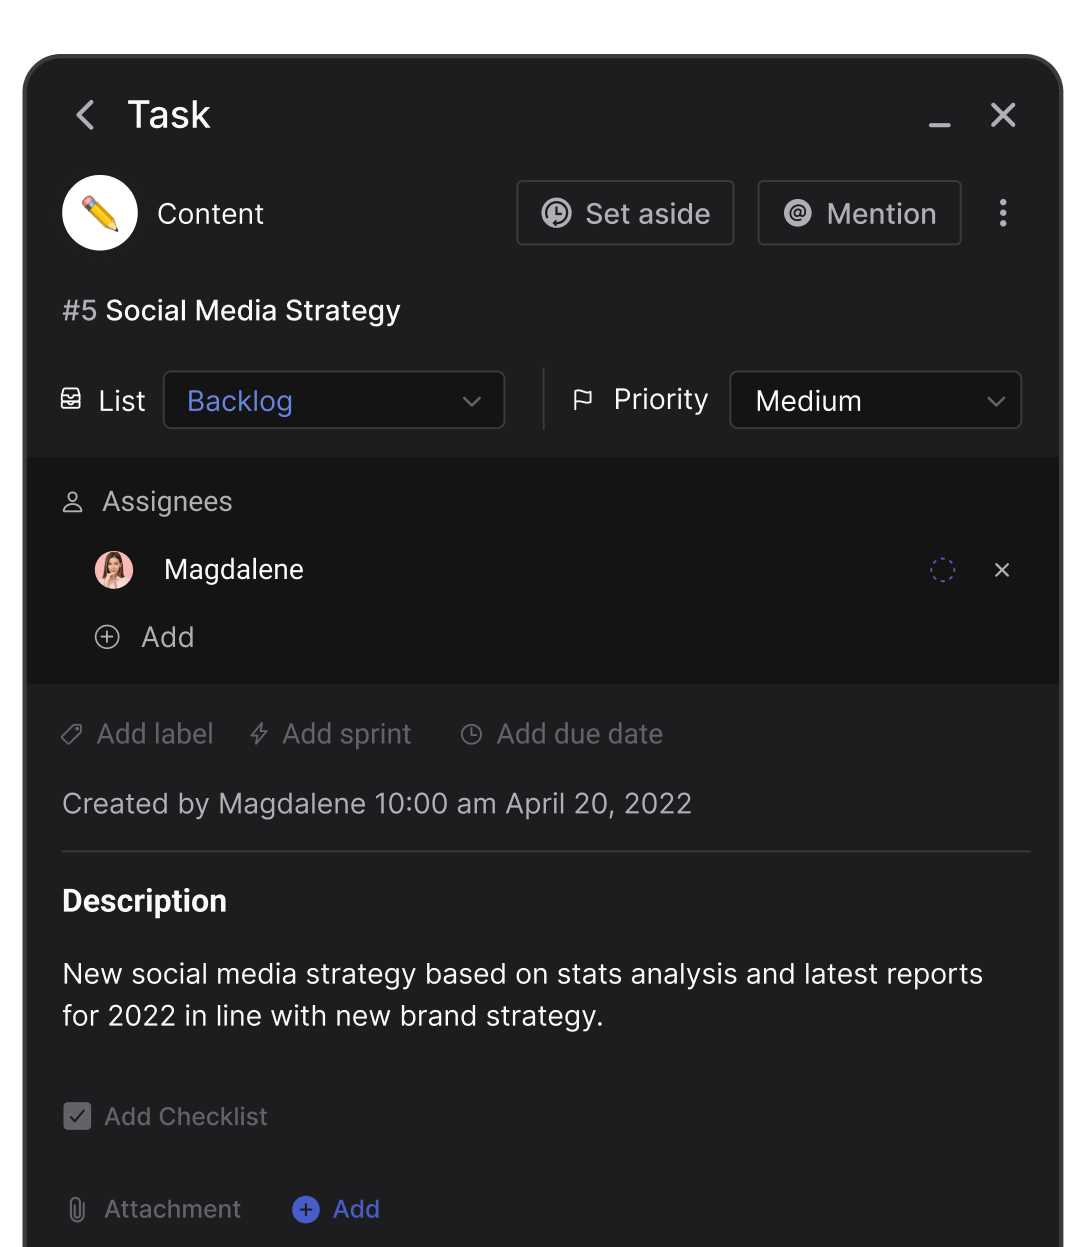Click the blue Add attachment link
Viewport: 1086px width, 1247px height.
tap(337, 1209)
